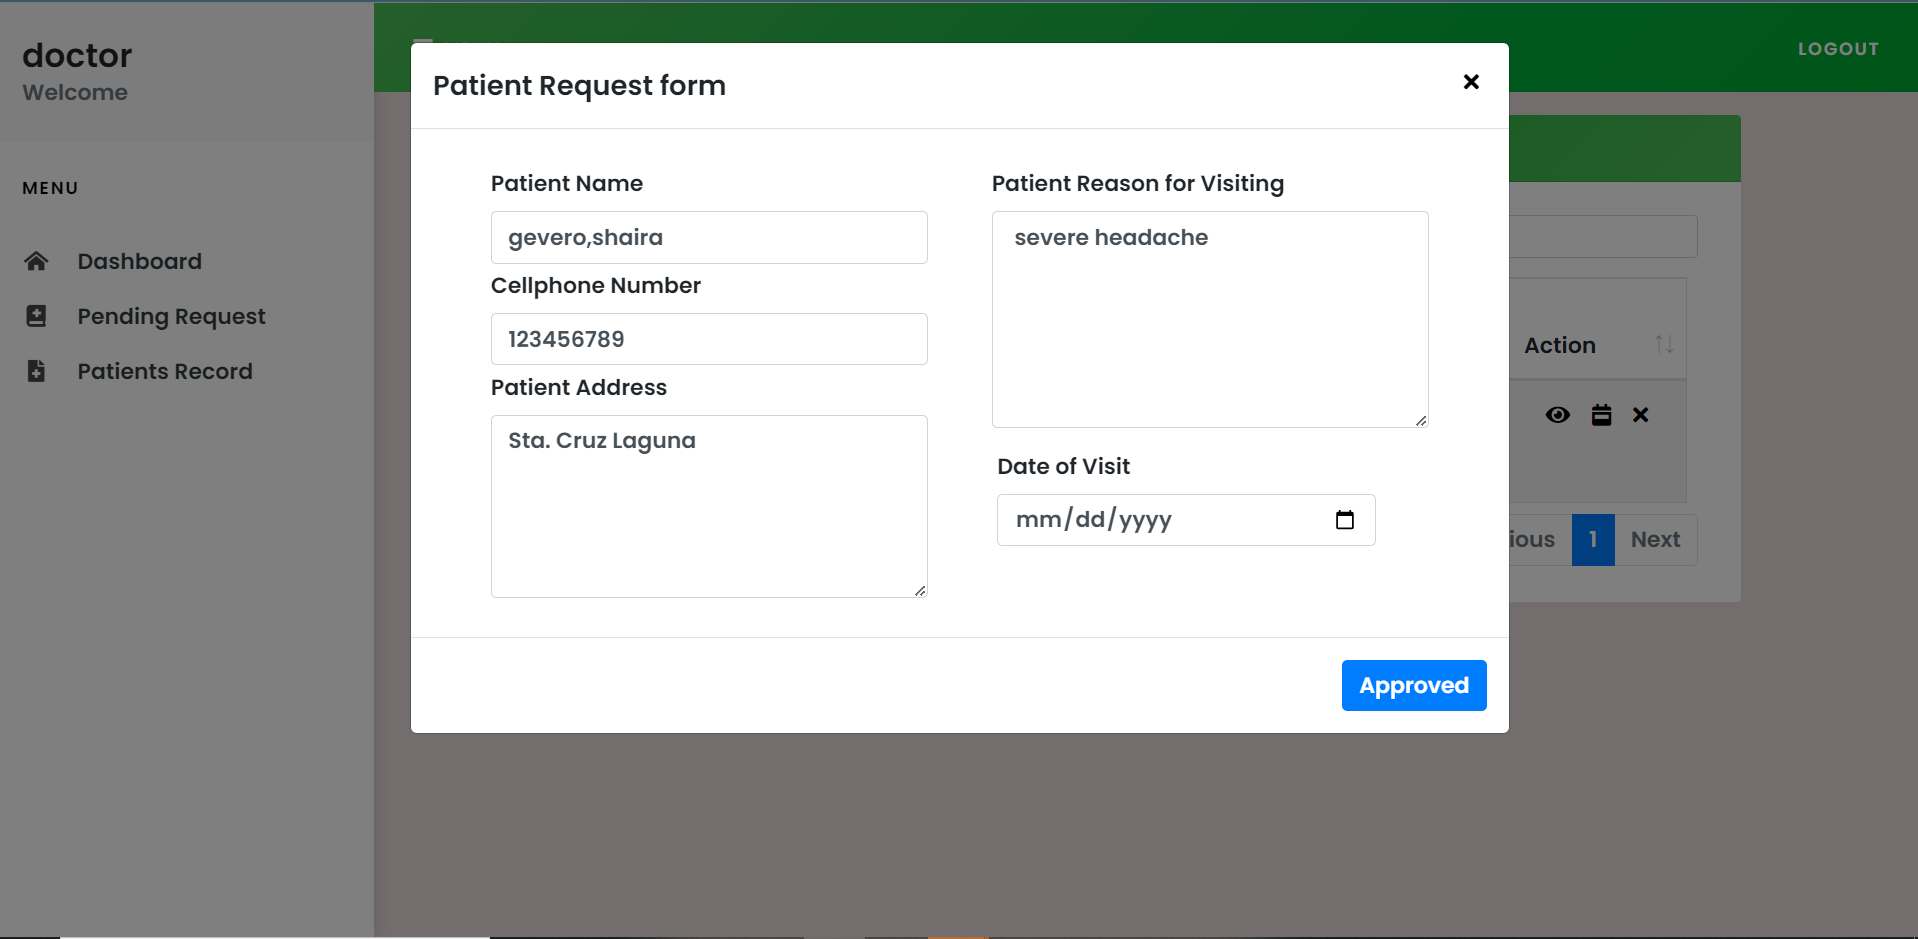This screenshot has height=939, width=1918.
Task: Select page 1 in pagination
Action: (x=1592, y=540)
